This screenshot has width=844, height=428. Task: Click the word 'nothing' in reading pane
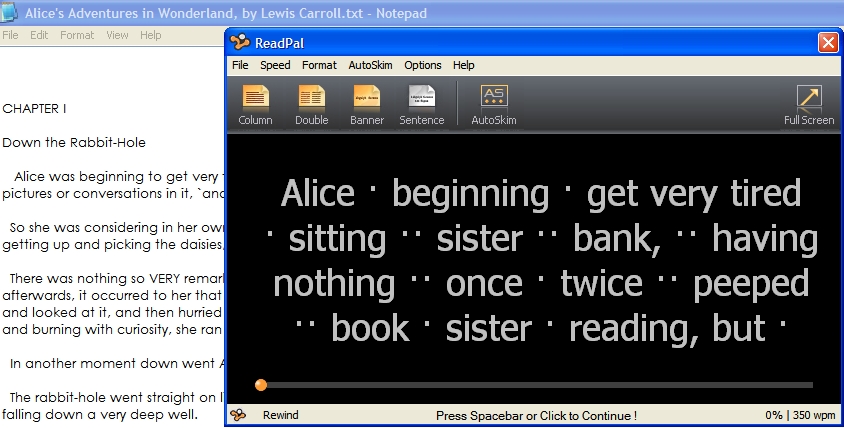[334, 285]
